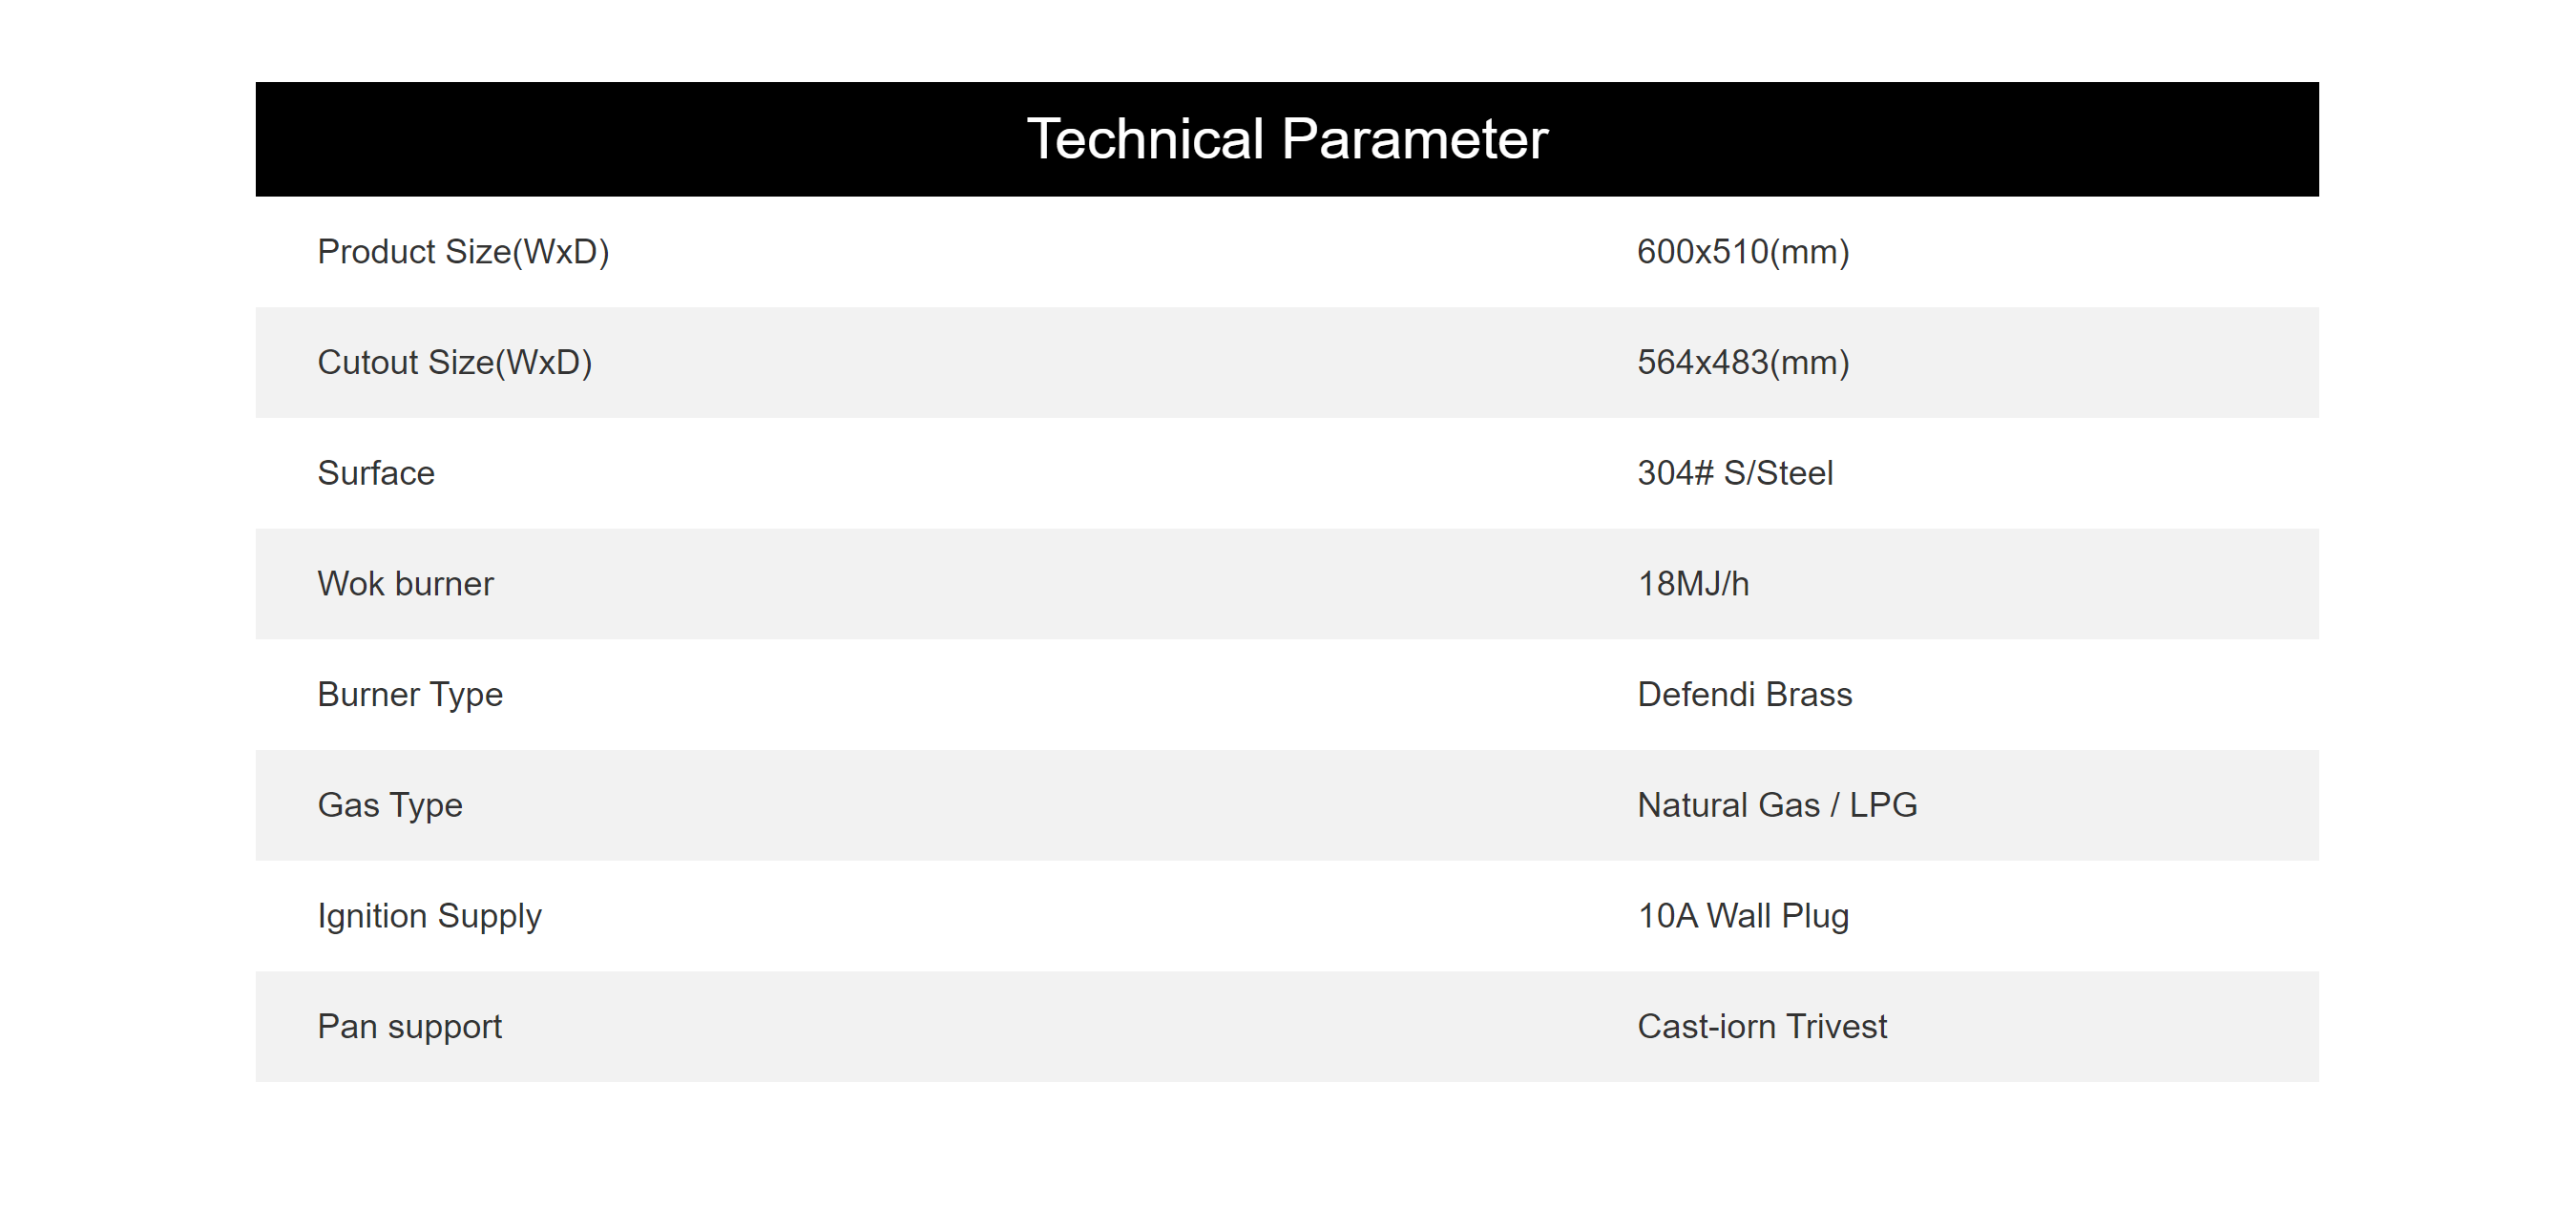2576x1229 pixels.
Task: Click the 600x510(mm) value
Action: 1743,252
